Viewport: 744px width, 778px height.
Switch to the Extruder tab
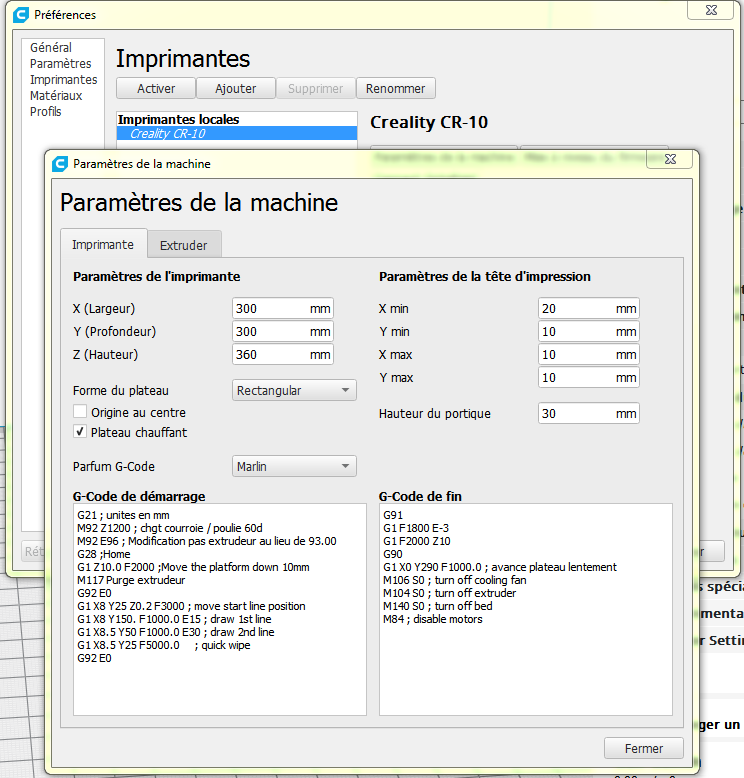pos(184,245)
